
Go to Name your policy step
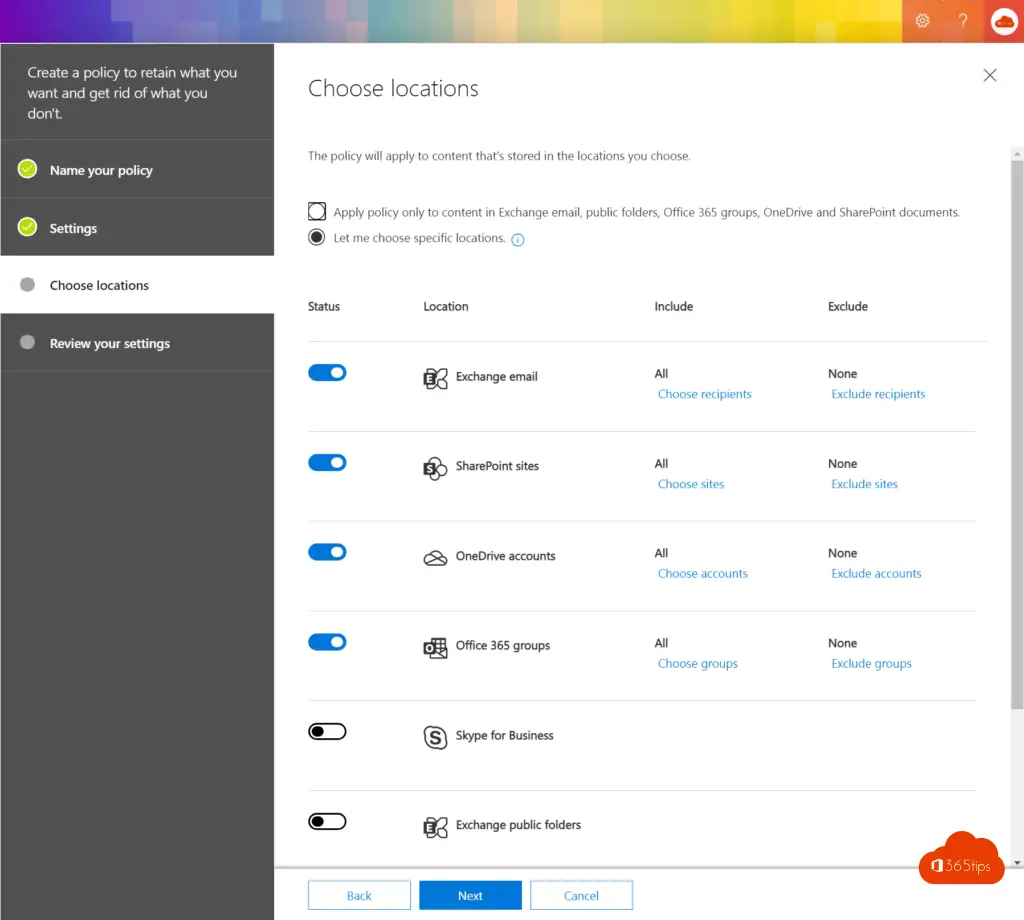point(101,170)
